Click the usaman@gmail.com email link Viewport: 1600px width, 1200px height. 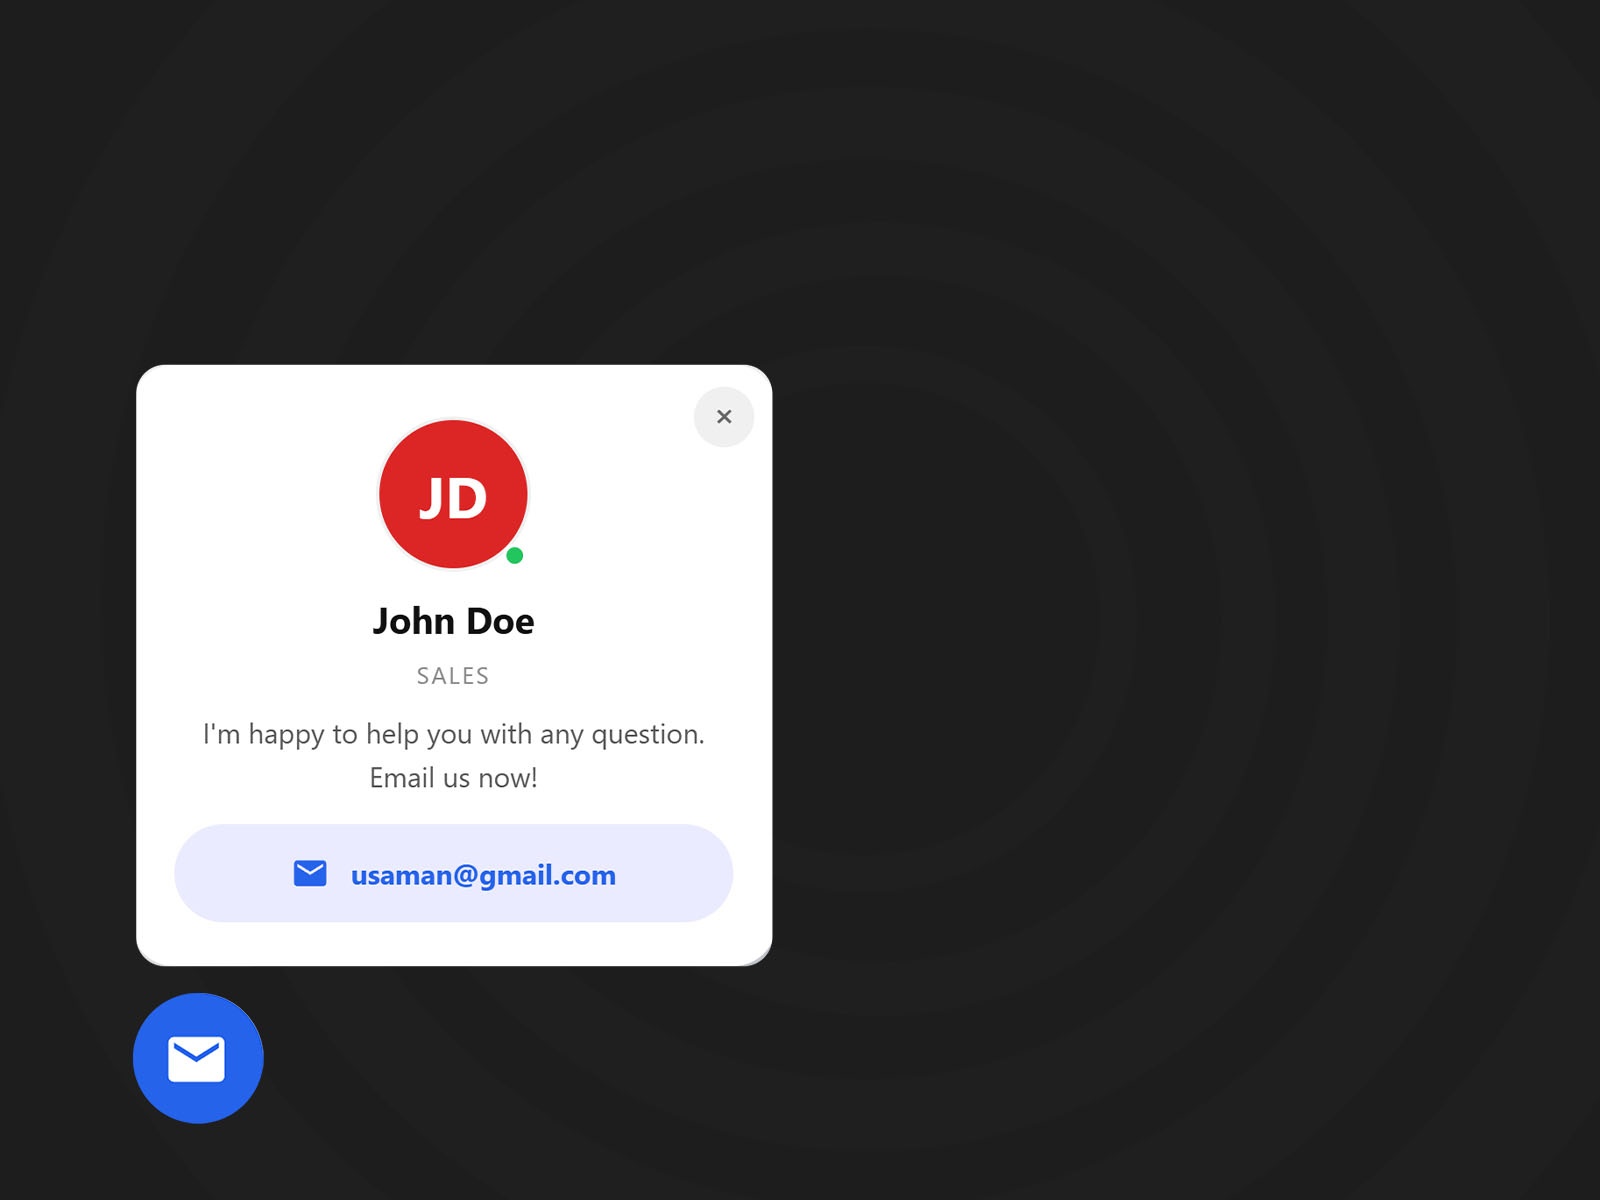[482, 874]
